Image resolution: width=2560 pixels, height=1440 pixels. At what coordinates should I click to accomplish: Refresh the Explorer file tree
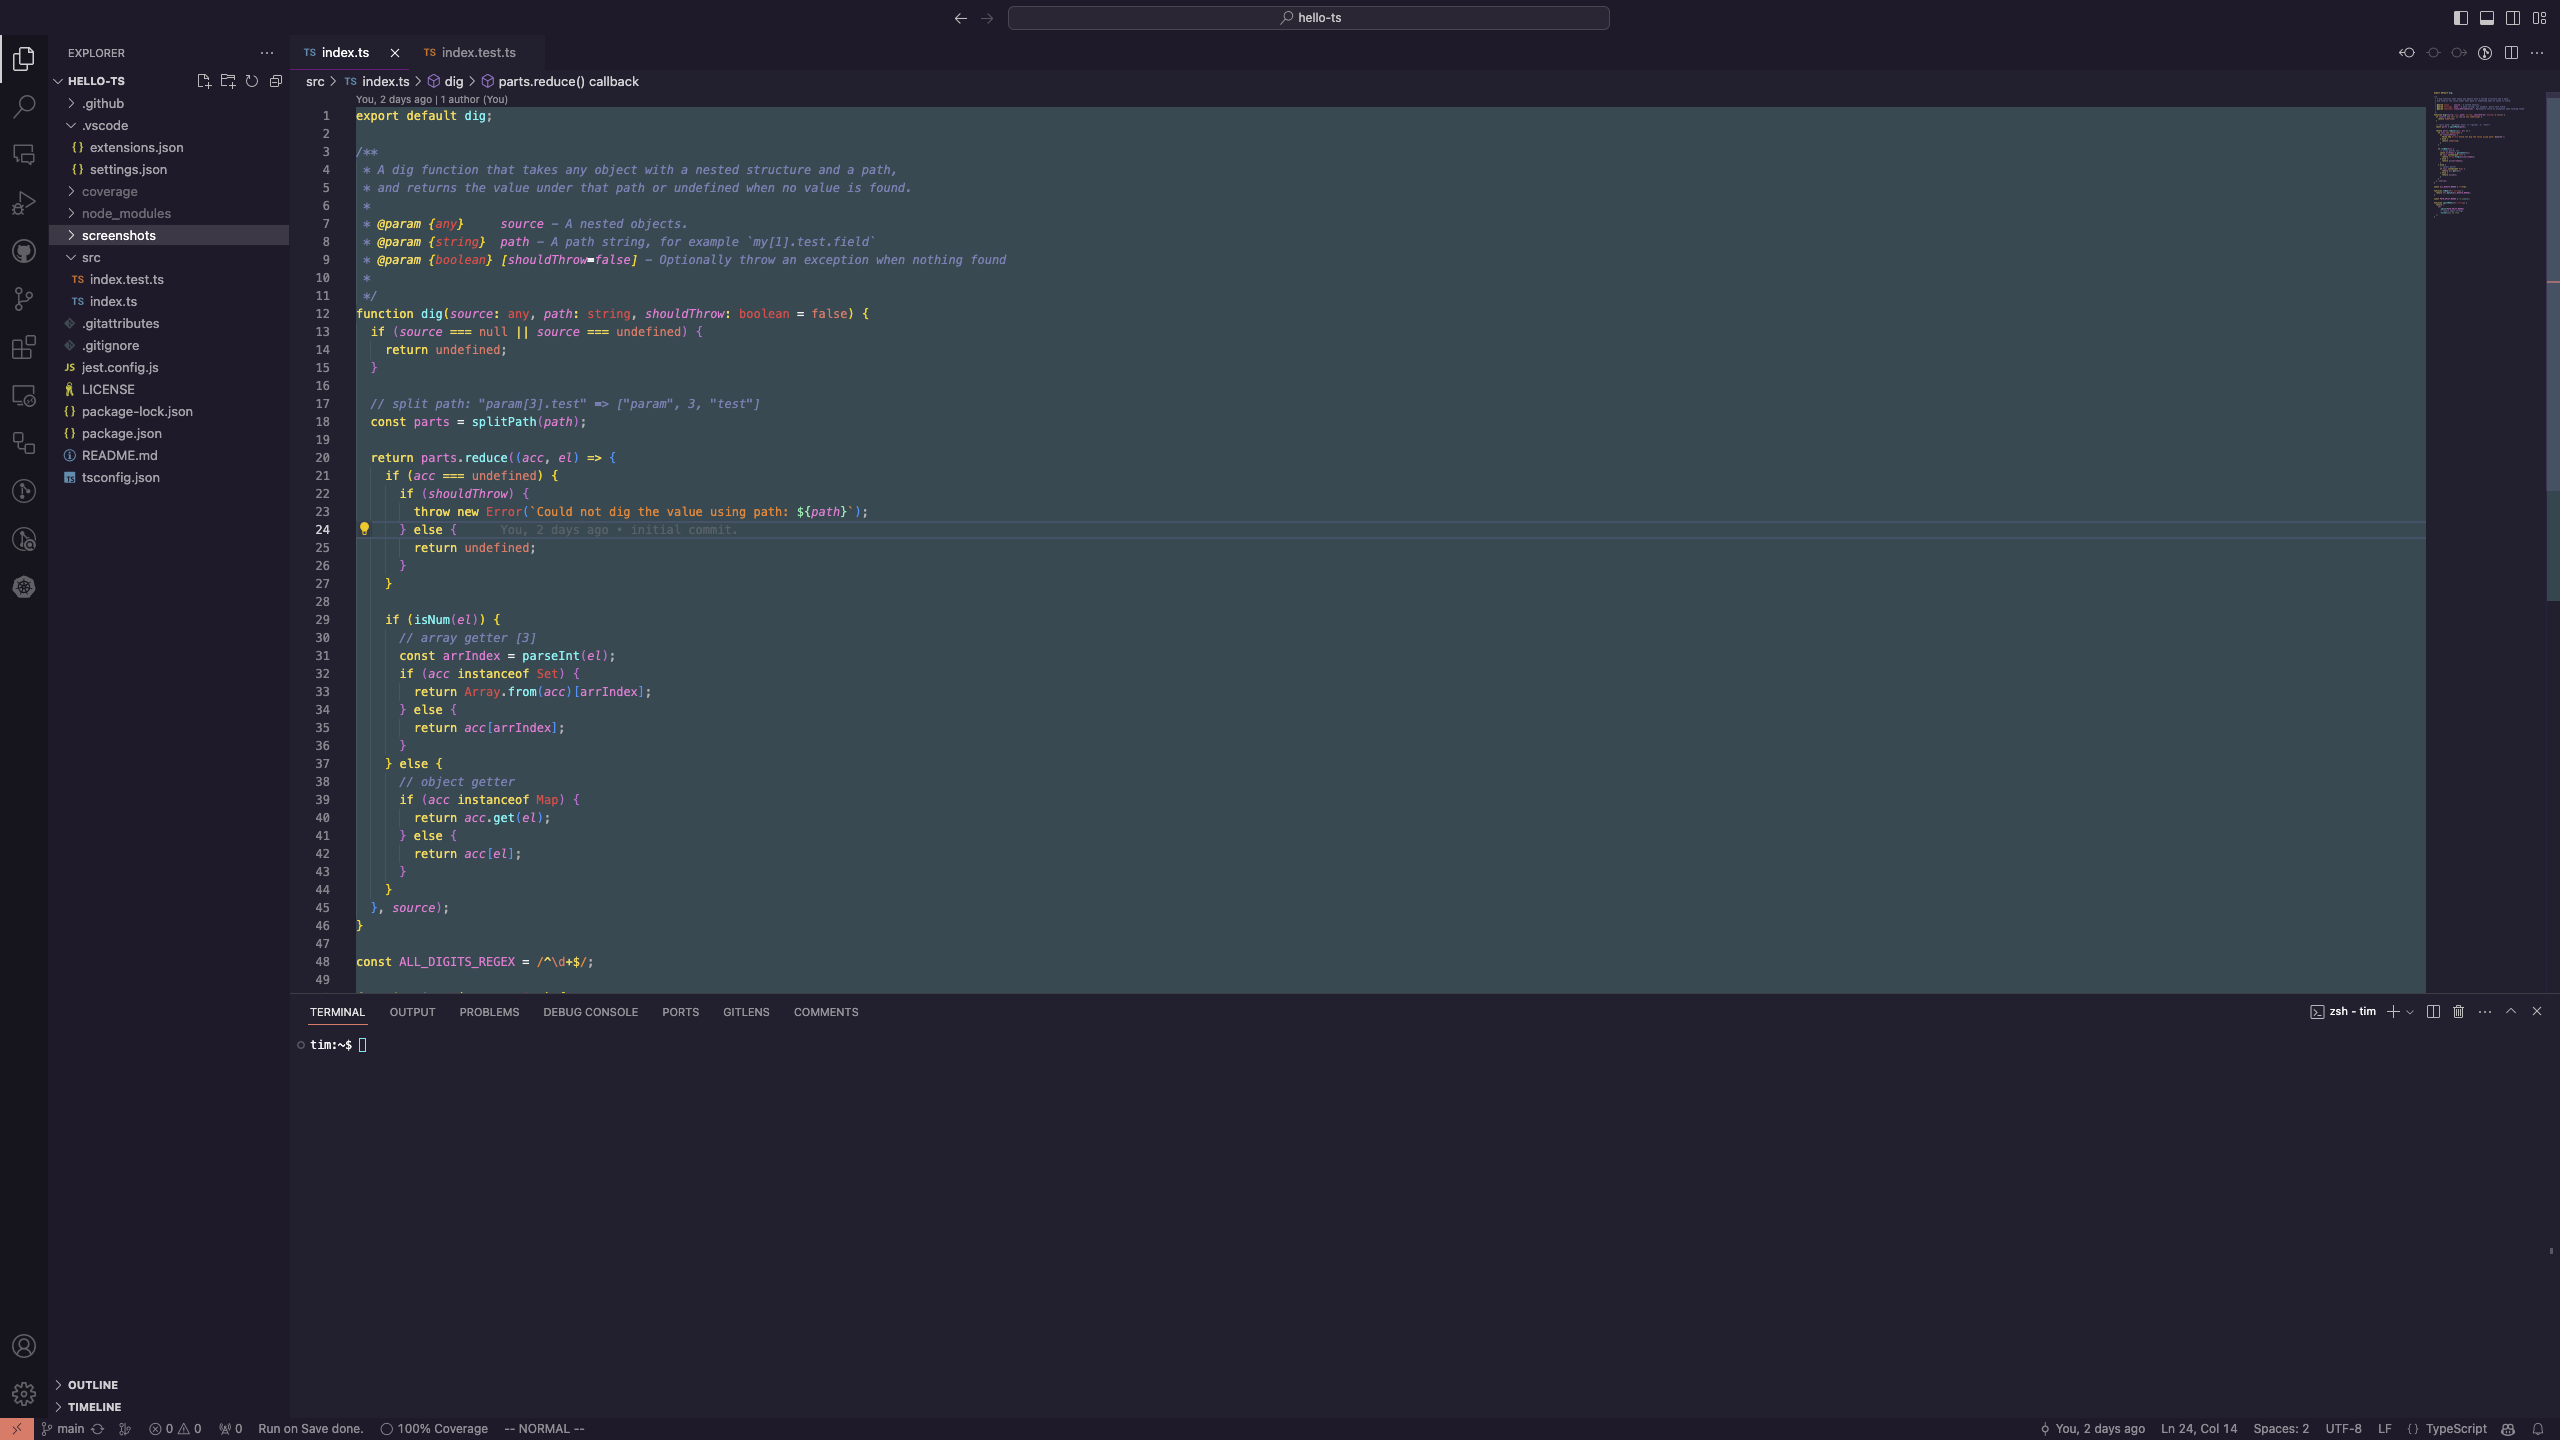(252, 81)
